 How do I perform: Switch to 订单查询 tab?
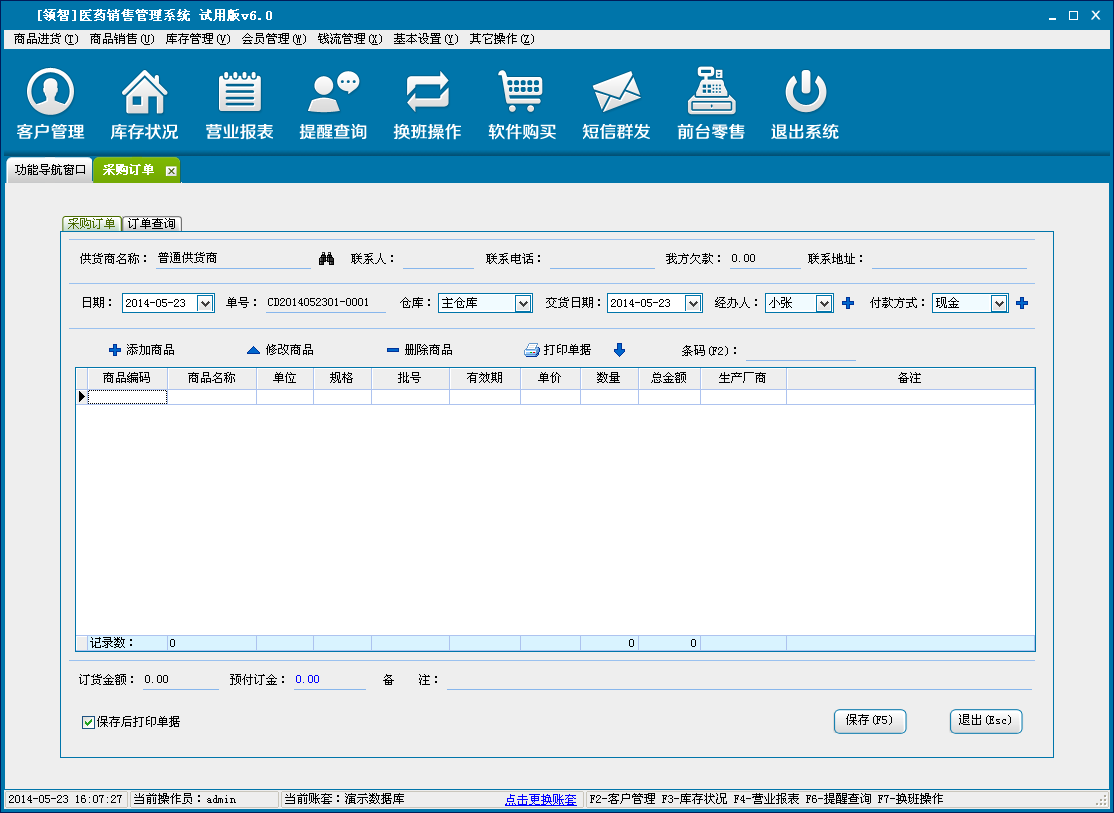tap(152, 224)
